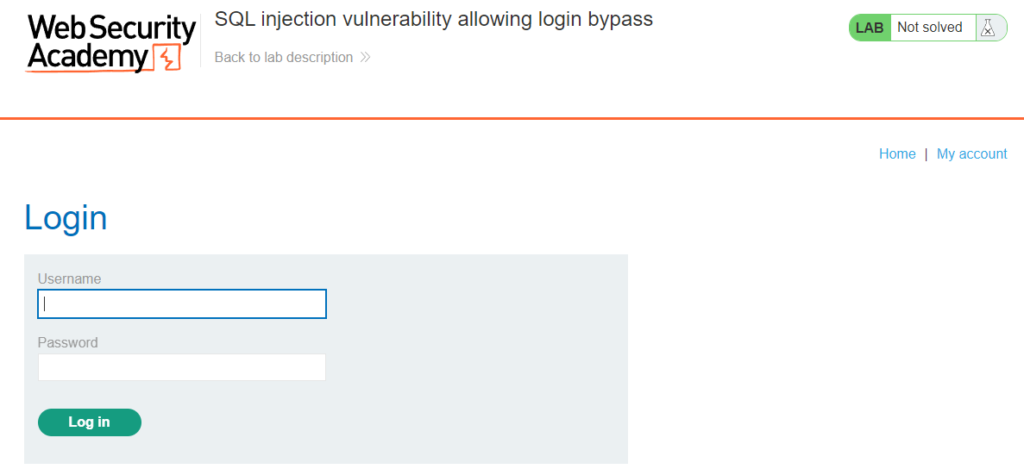1024x469 pixels.
Task: Click the double chevron after lab description
Action: [365, 58]
